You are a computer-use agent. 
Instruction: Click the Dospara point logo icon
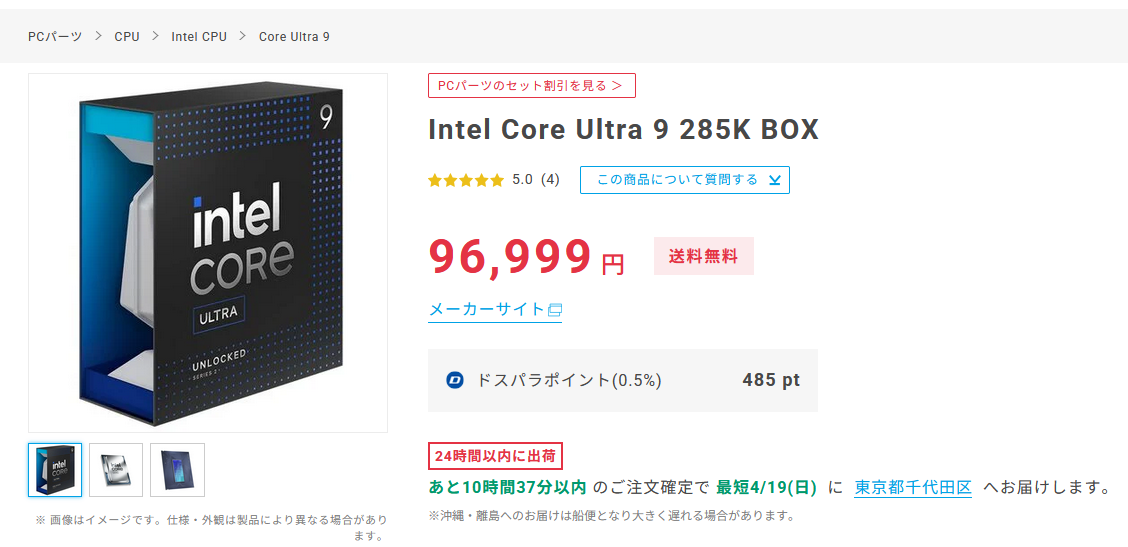[x=455, y=380]
